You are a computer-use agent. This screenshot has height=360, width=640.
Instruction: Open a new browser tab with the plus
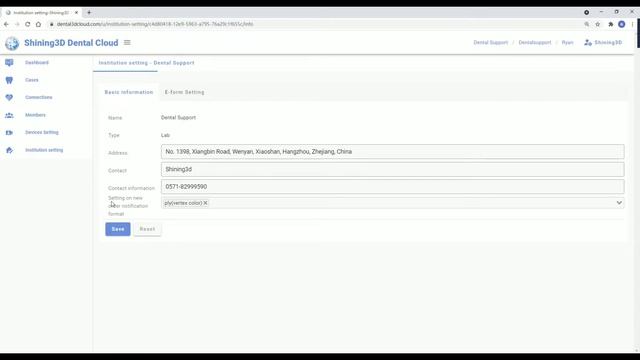tap(89, 13)
